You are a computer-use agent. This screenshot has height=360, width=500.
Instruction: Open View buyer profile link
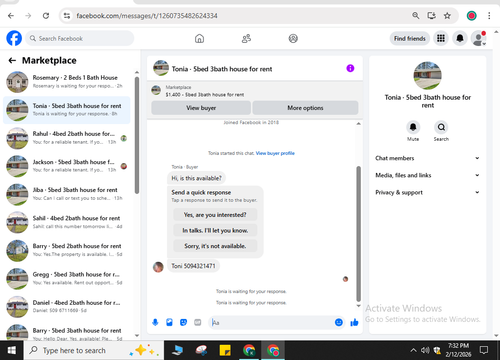click(x=275, y=153)
